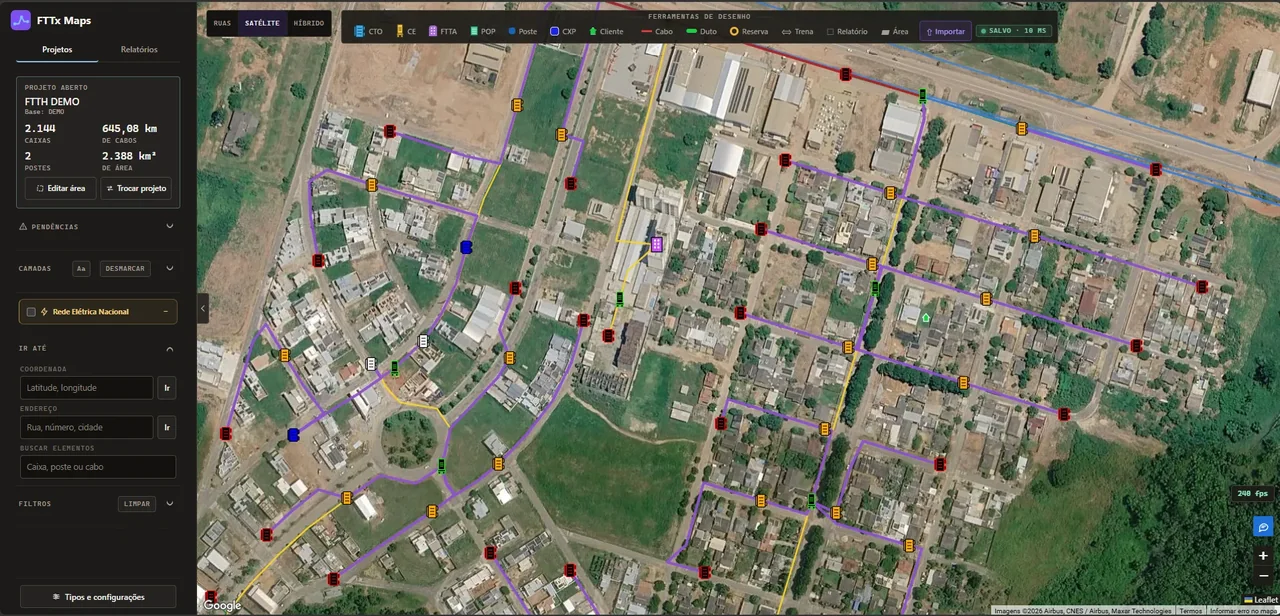This screenshot has height=616, width=1280.
Task: Click the purple FTTA marker on the map
Action: [x=656, y=244]
